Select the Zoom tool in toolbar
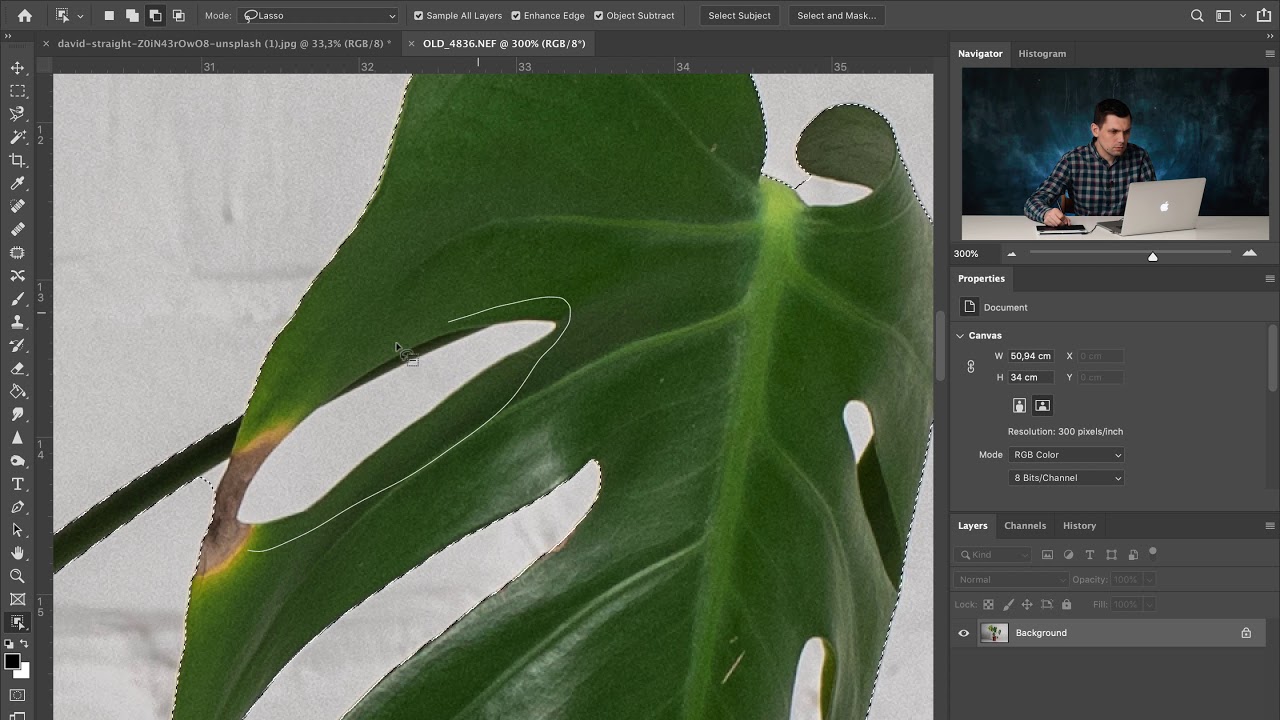The height and width of the screenshot is (720, 1280). (17, 576)
